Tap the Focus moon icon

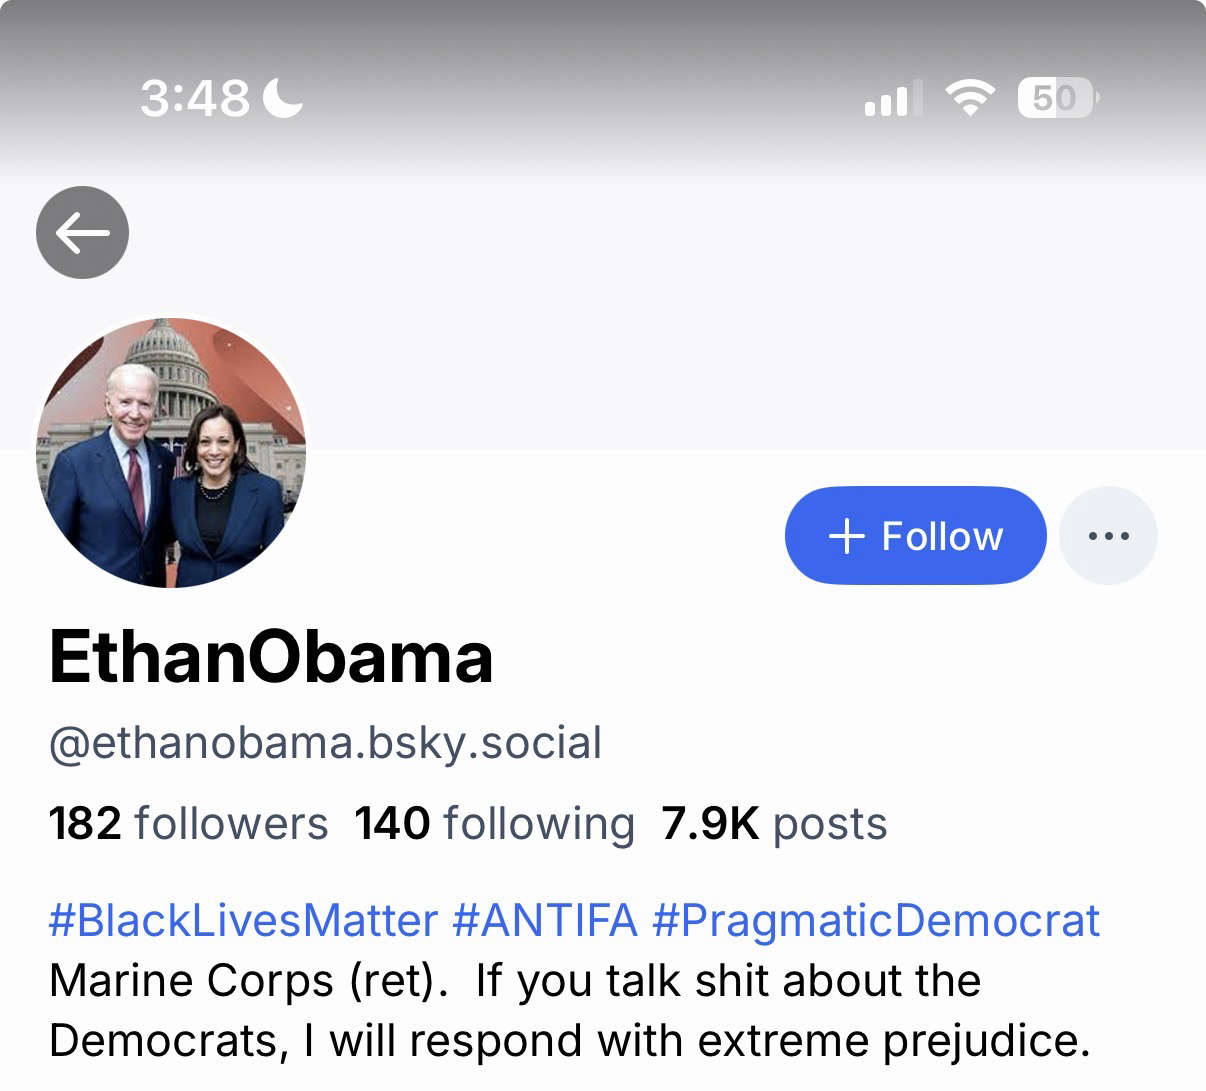283,98
